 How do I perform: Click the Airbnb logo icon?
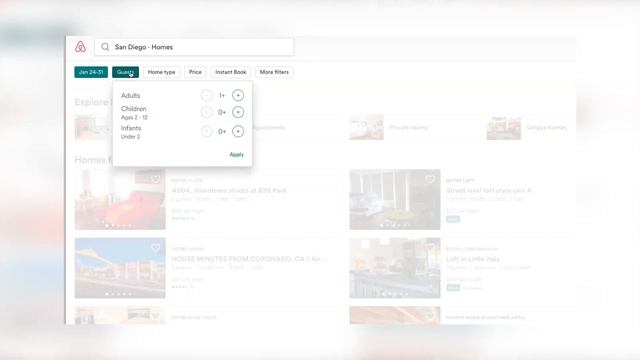(80, 47)
